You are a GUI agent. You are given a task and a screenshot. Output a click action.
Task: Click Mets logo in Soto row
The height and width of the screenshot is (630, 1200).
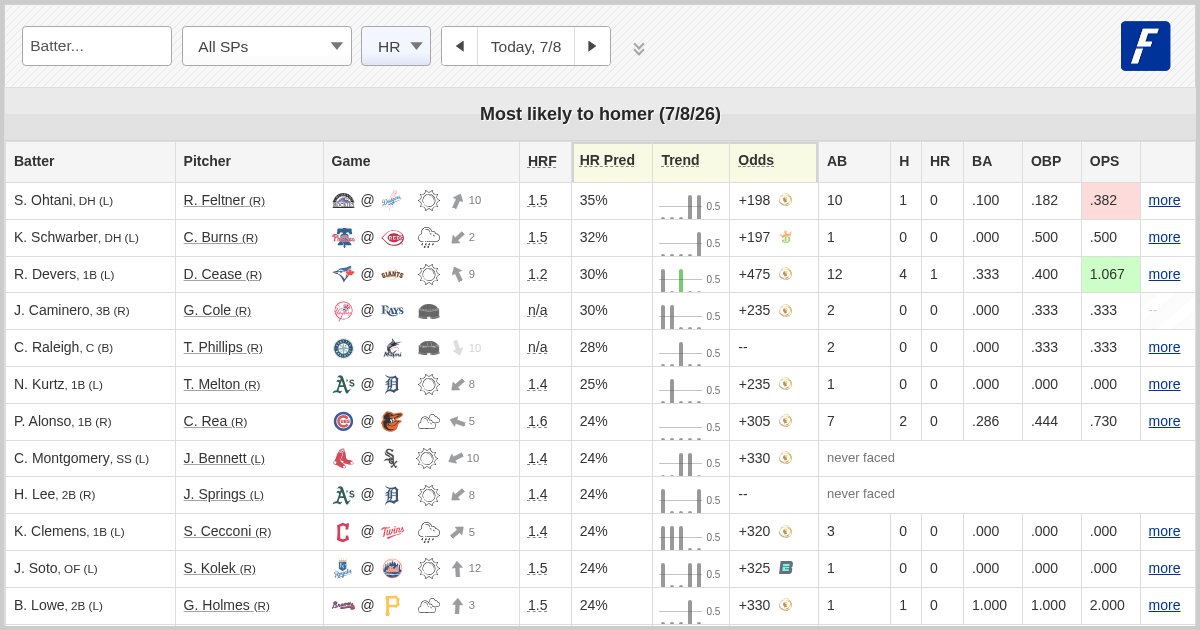pyautogui.click(x=392, y=568)
